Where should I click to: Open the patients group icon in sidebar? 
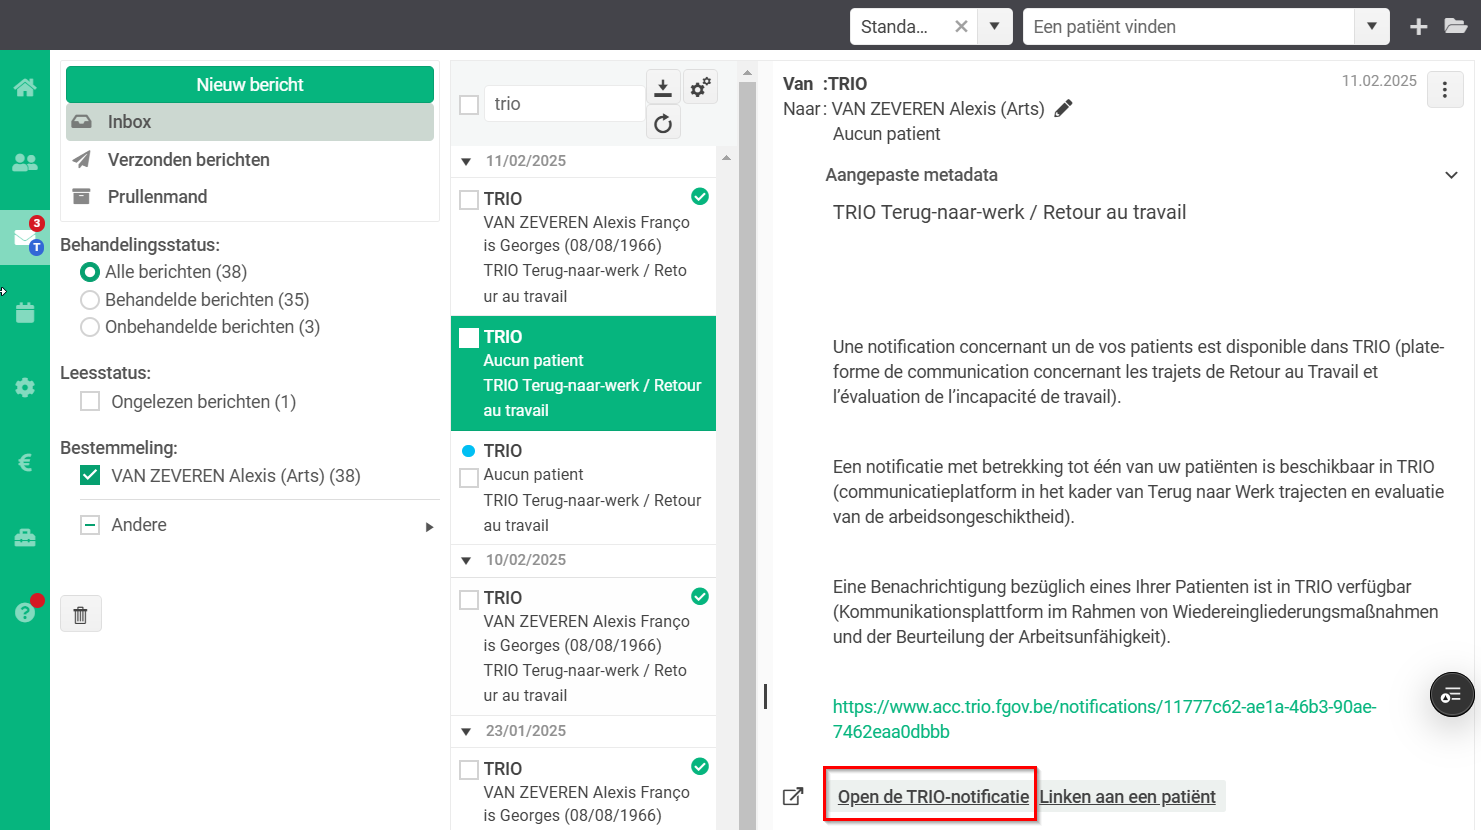click(x=25, y=162)
